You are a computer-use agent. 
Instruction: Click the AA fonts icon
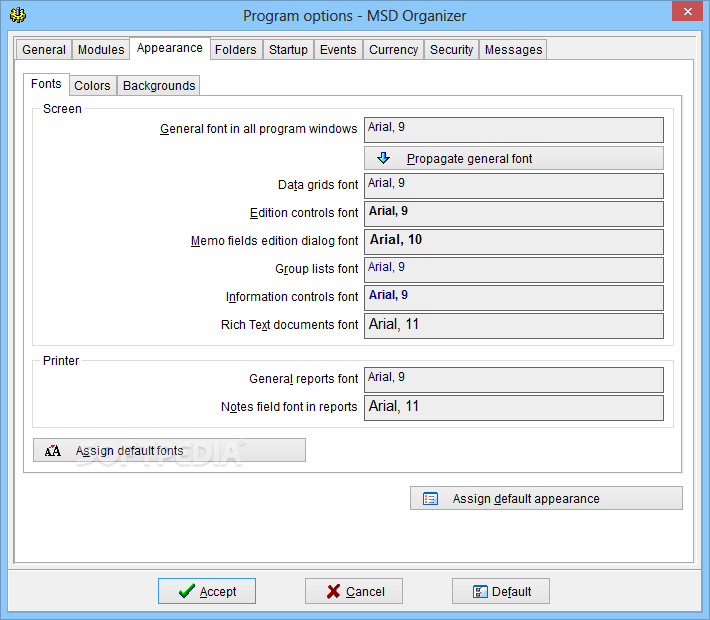click(53, 451)
